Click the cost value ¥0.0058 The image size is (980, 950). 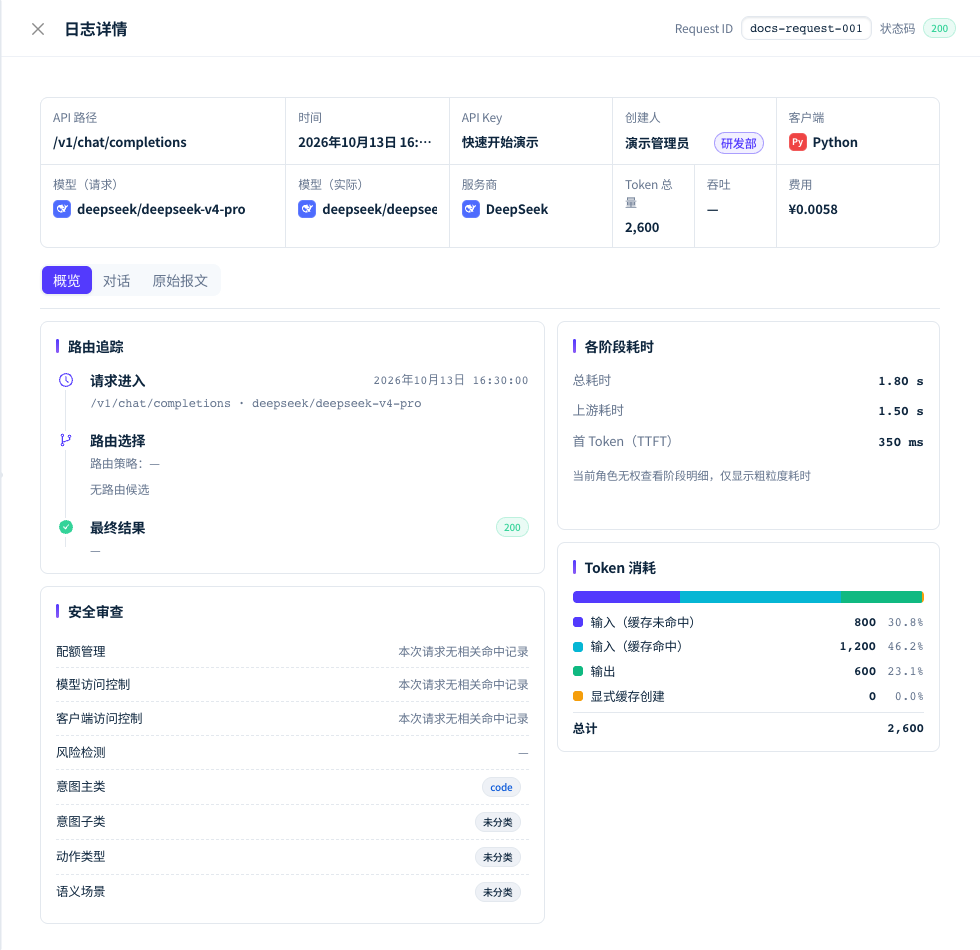click(813, 209)
